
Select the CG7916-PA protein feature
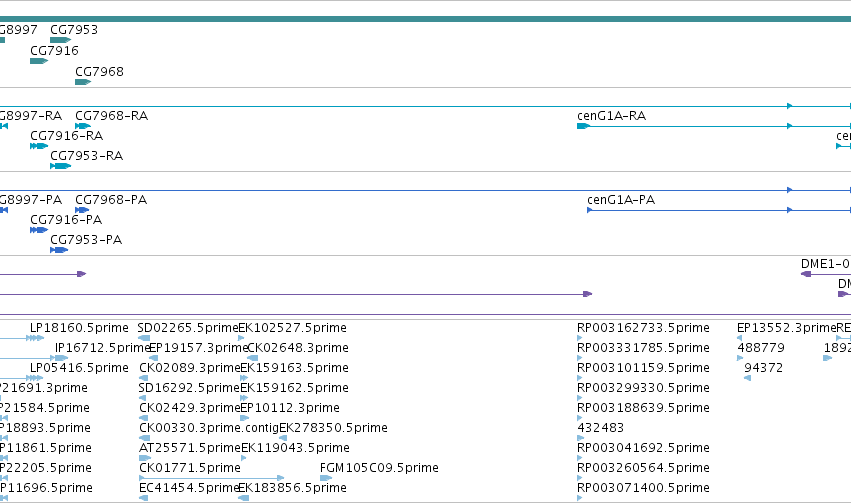tap(39, 230)
